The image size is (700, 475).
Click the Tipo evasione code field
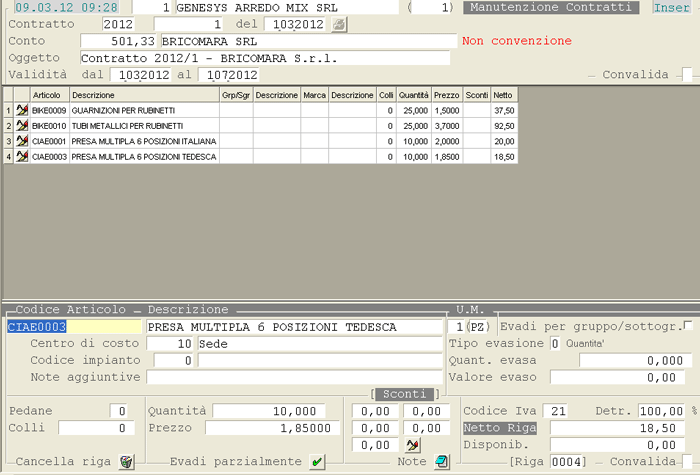(x=554, y=344)
